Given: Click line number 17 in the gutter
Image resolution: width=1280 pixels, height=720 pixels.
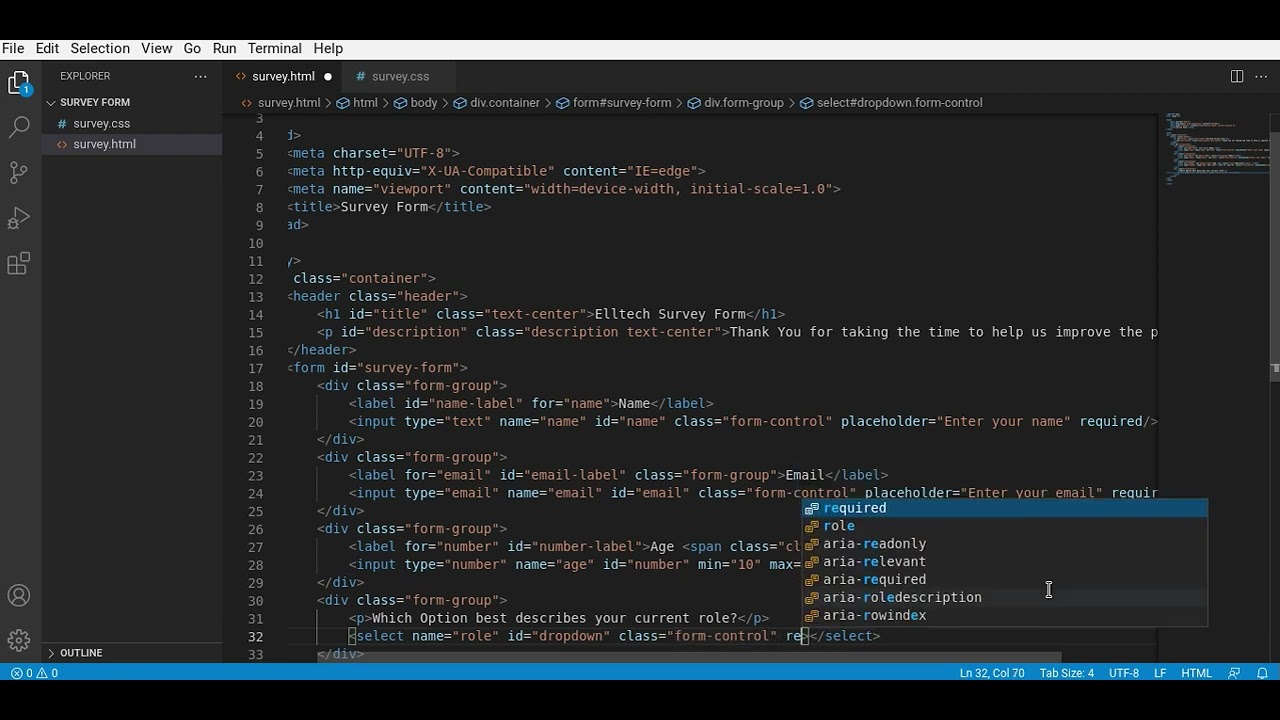Looking at the screenshot, I should tap(255, 368).
